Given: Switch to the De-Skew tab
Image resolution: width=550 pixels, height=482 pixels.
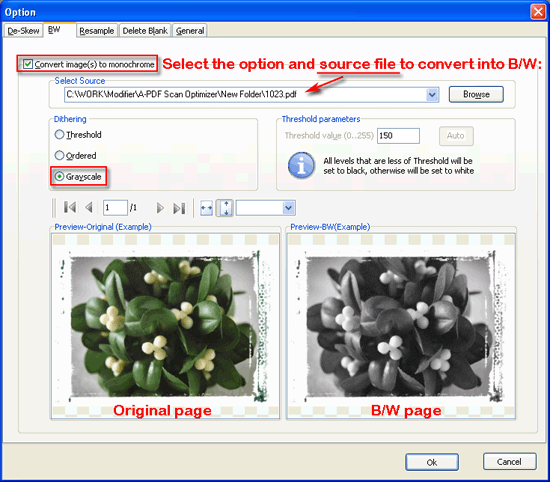Looking at the screenshot, I should (23, 31).
